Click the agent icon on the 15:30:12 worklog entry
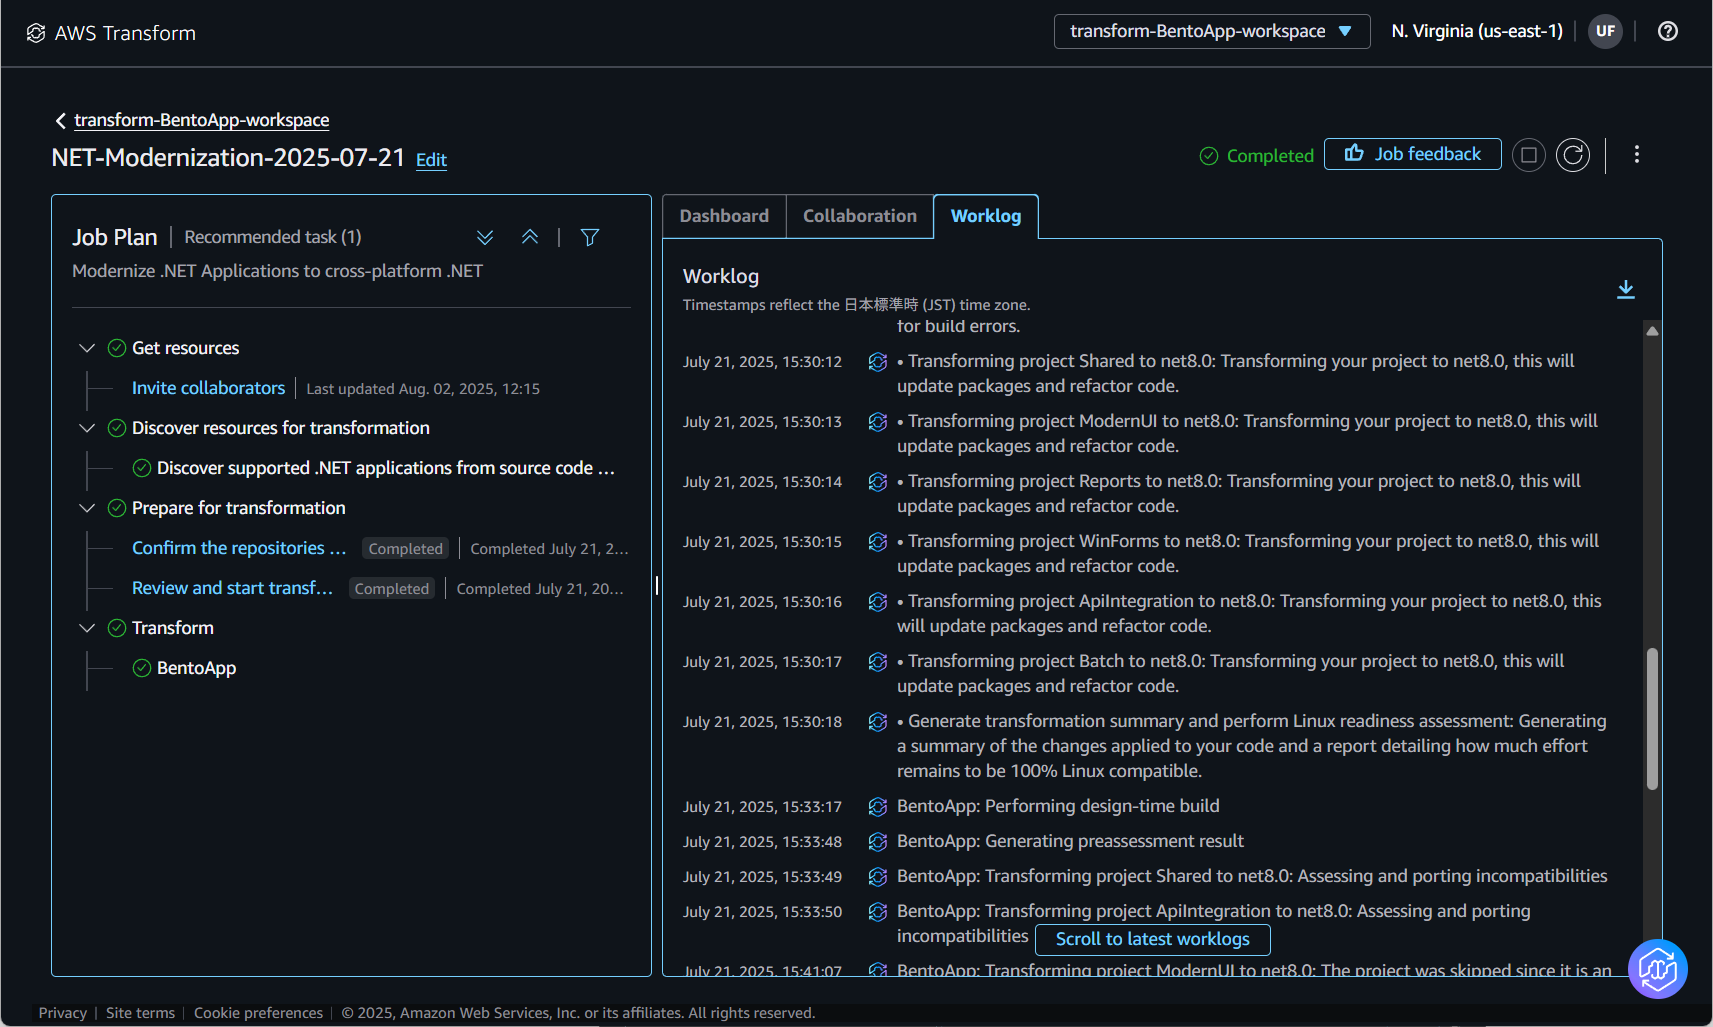This screenshot has height=1027, width=1713. pos(878,362)
